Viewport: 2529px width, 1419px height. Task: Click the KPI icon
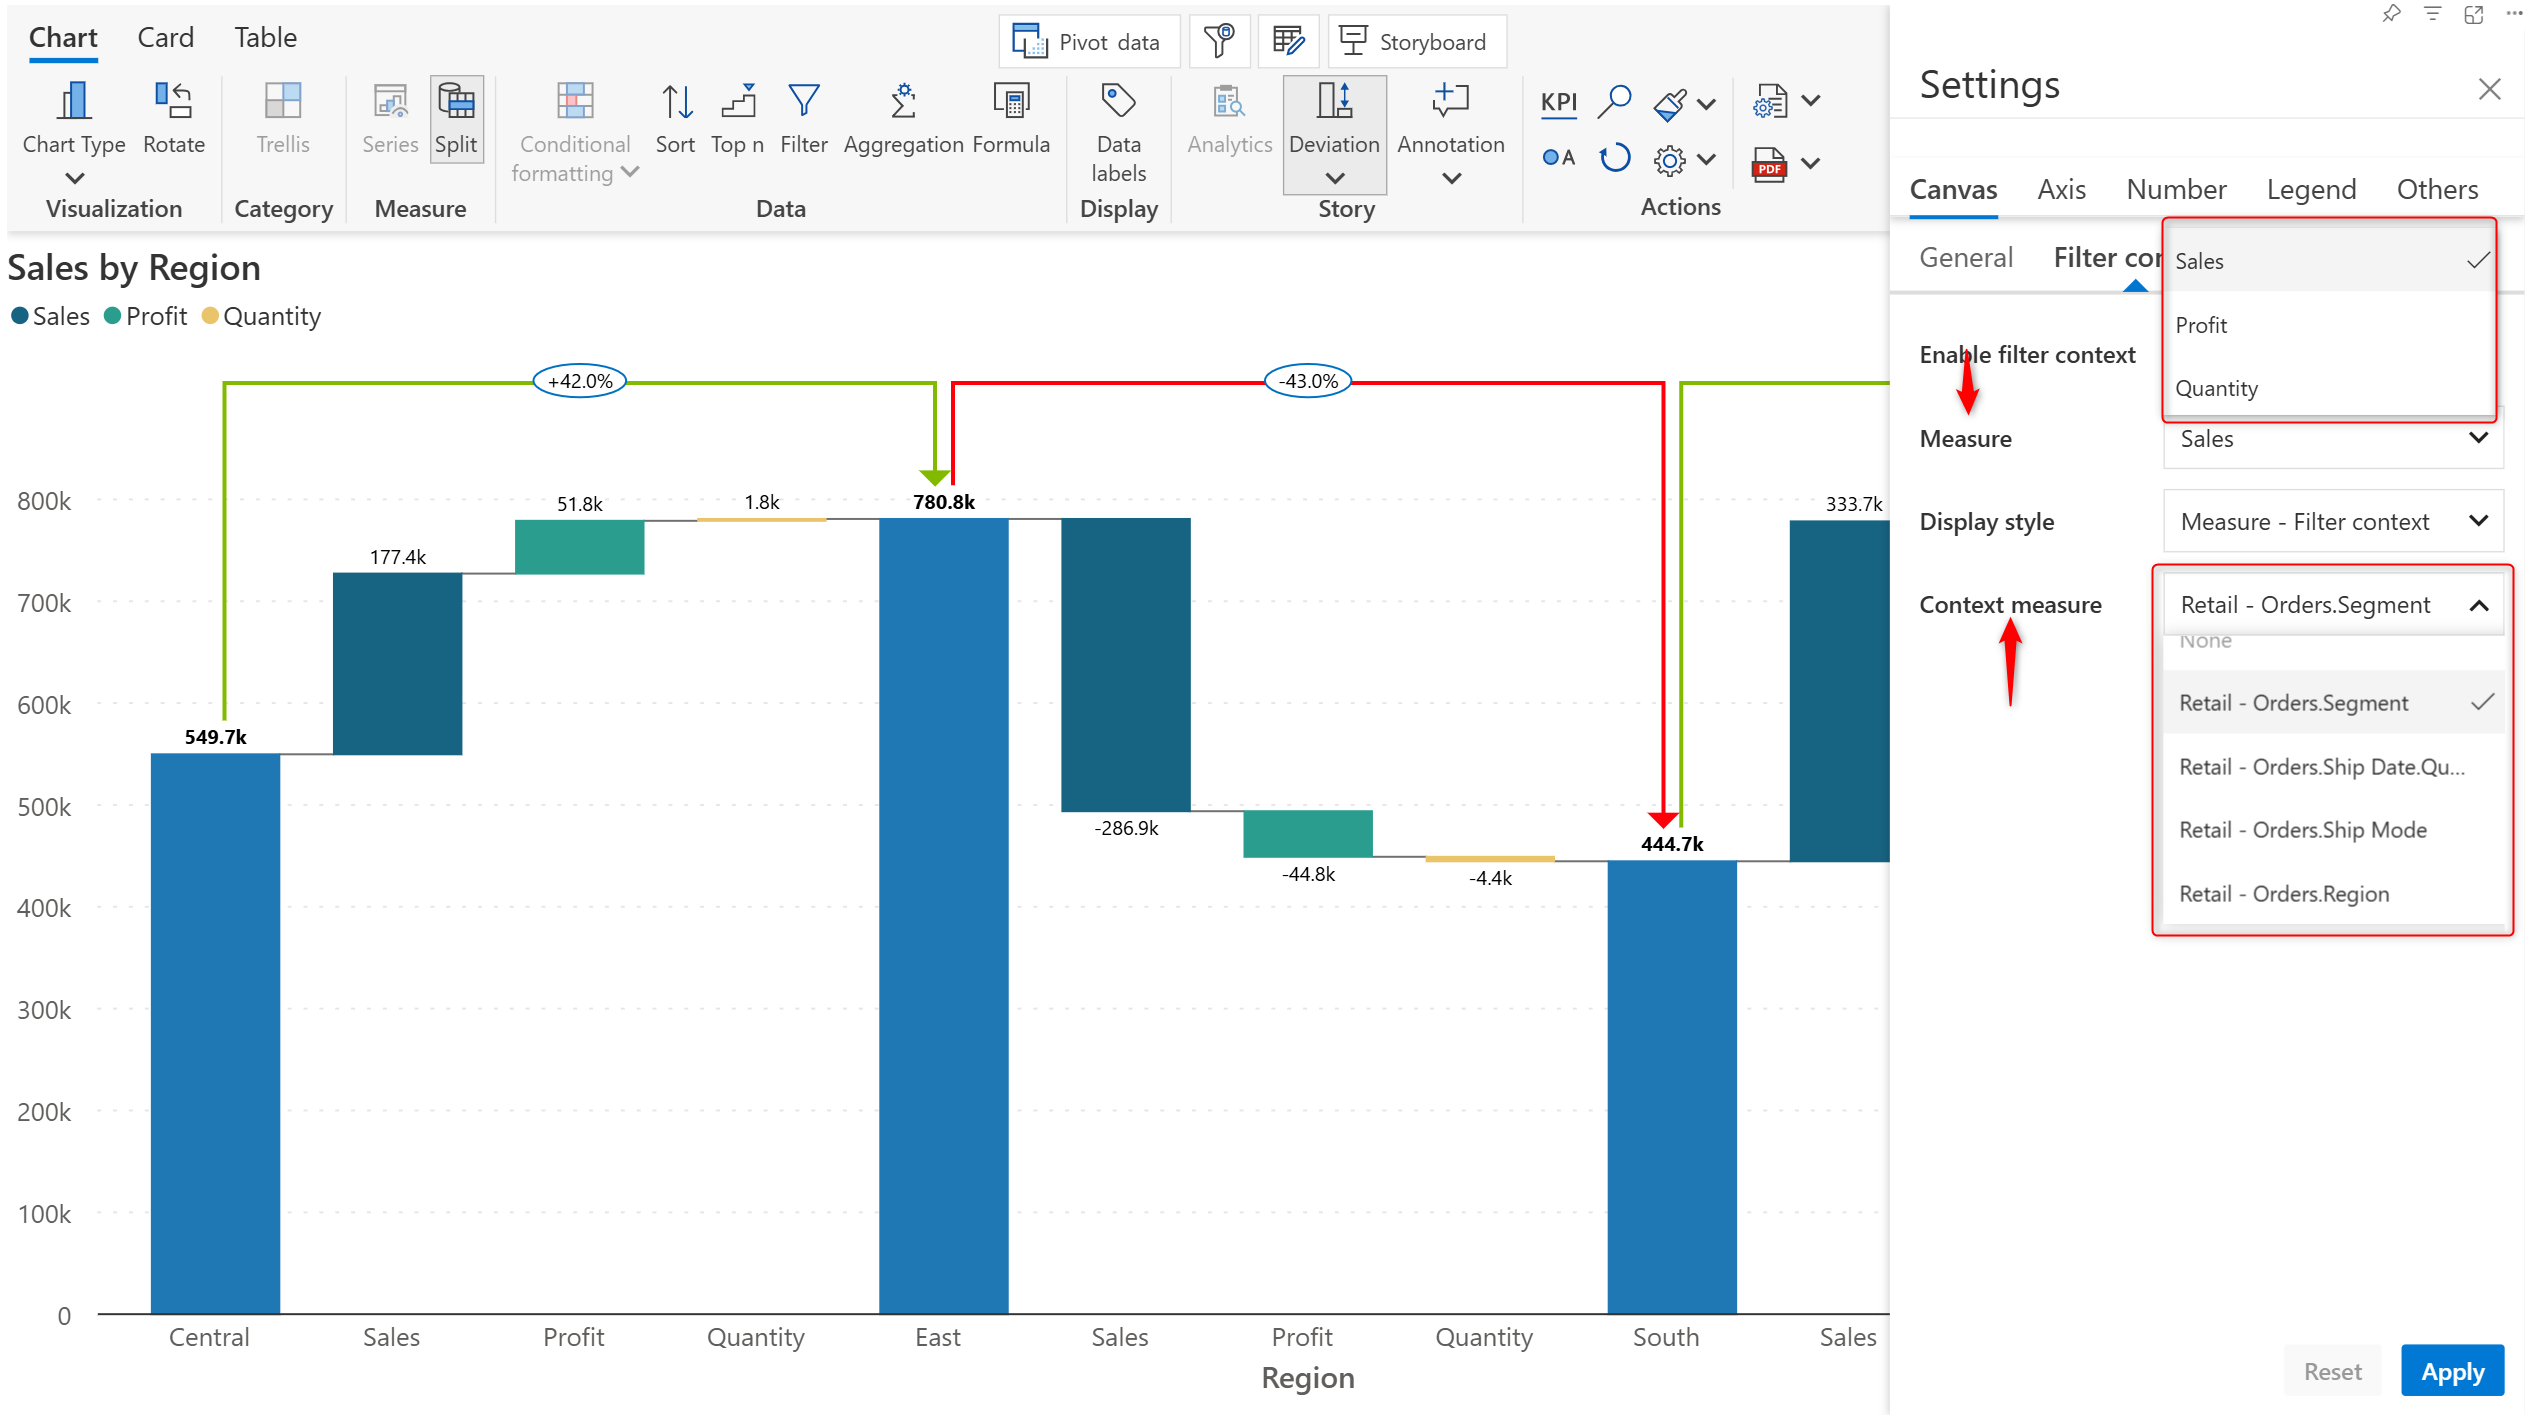(x=1558, y=102)
